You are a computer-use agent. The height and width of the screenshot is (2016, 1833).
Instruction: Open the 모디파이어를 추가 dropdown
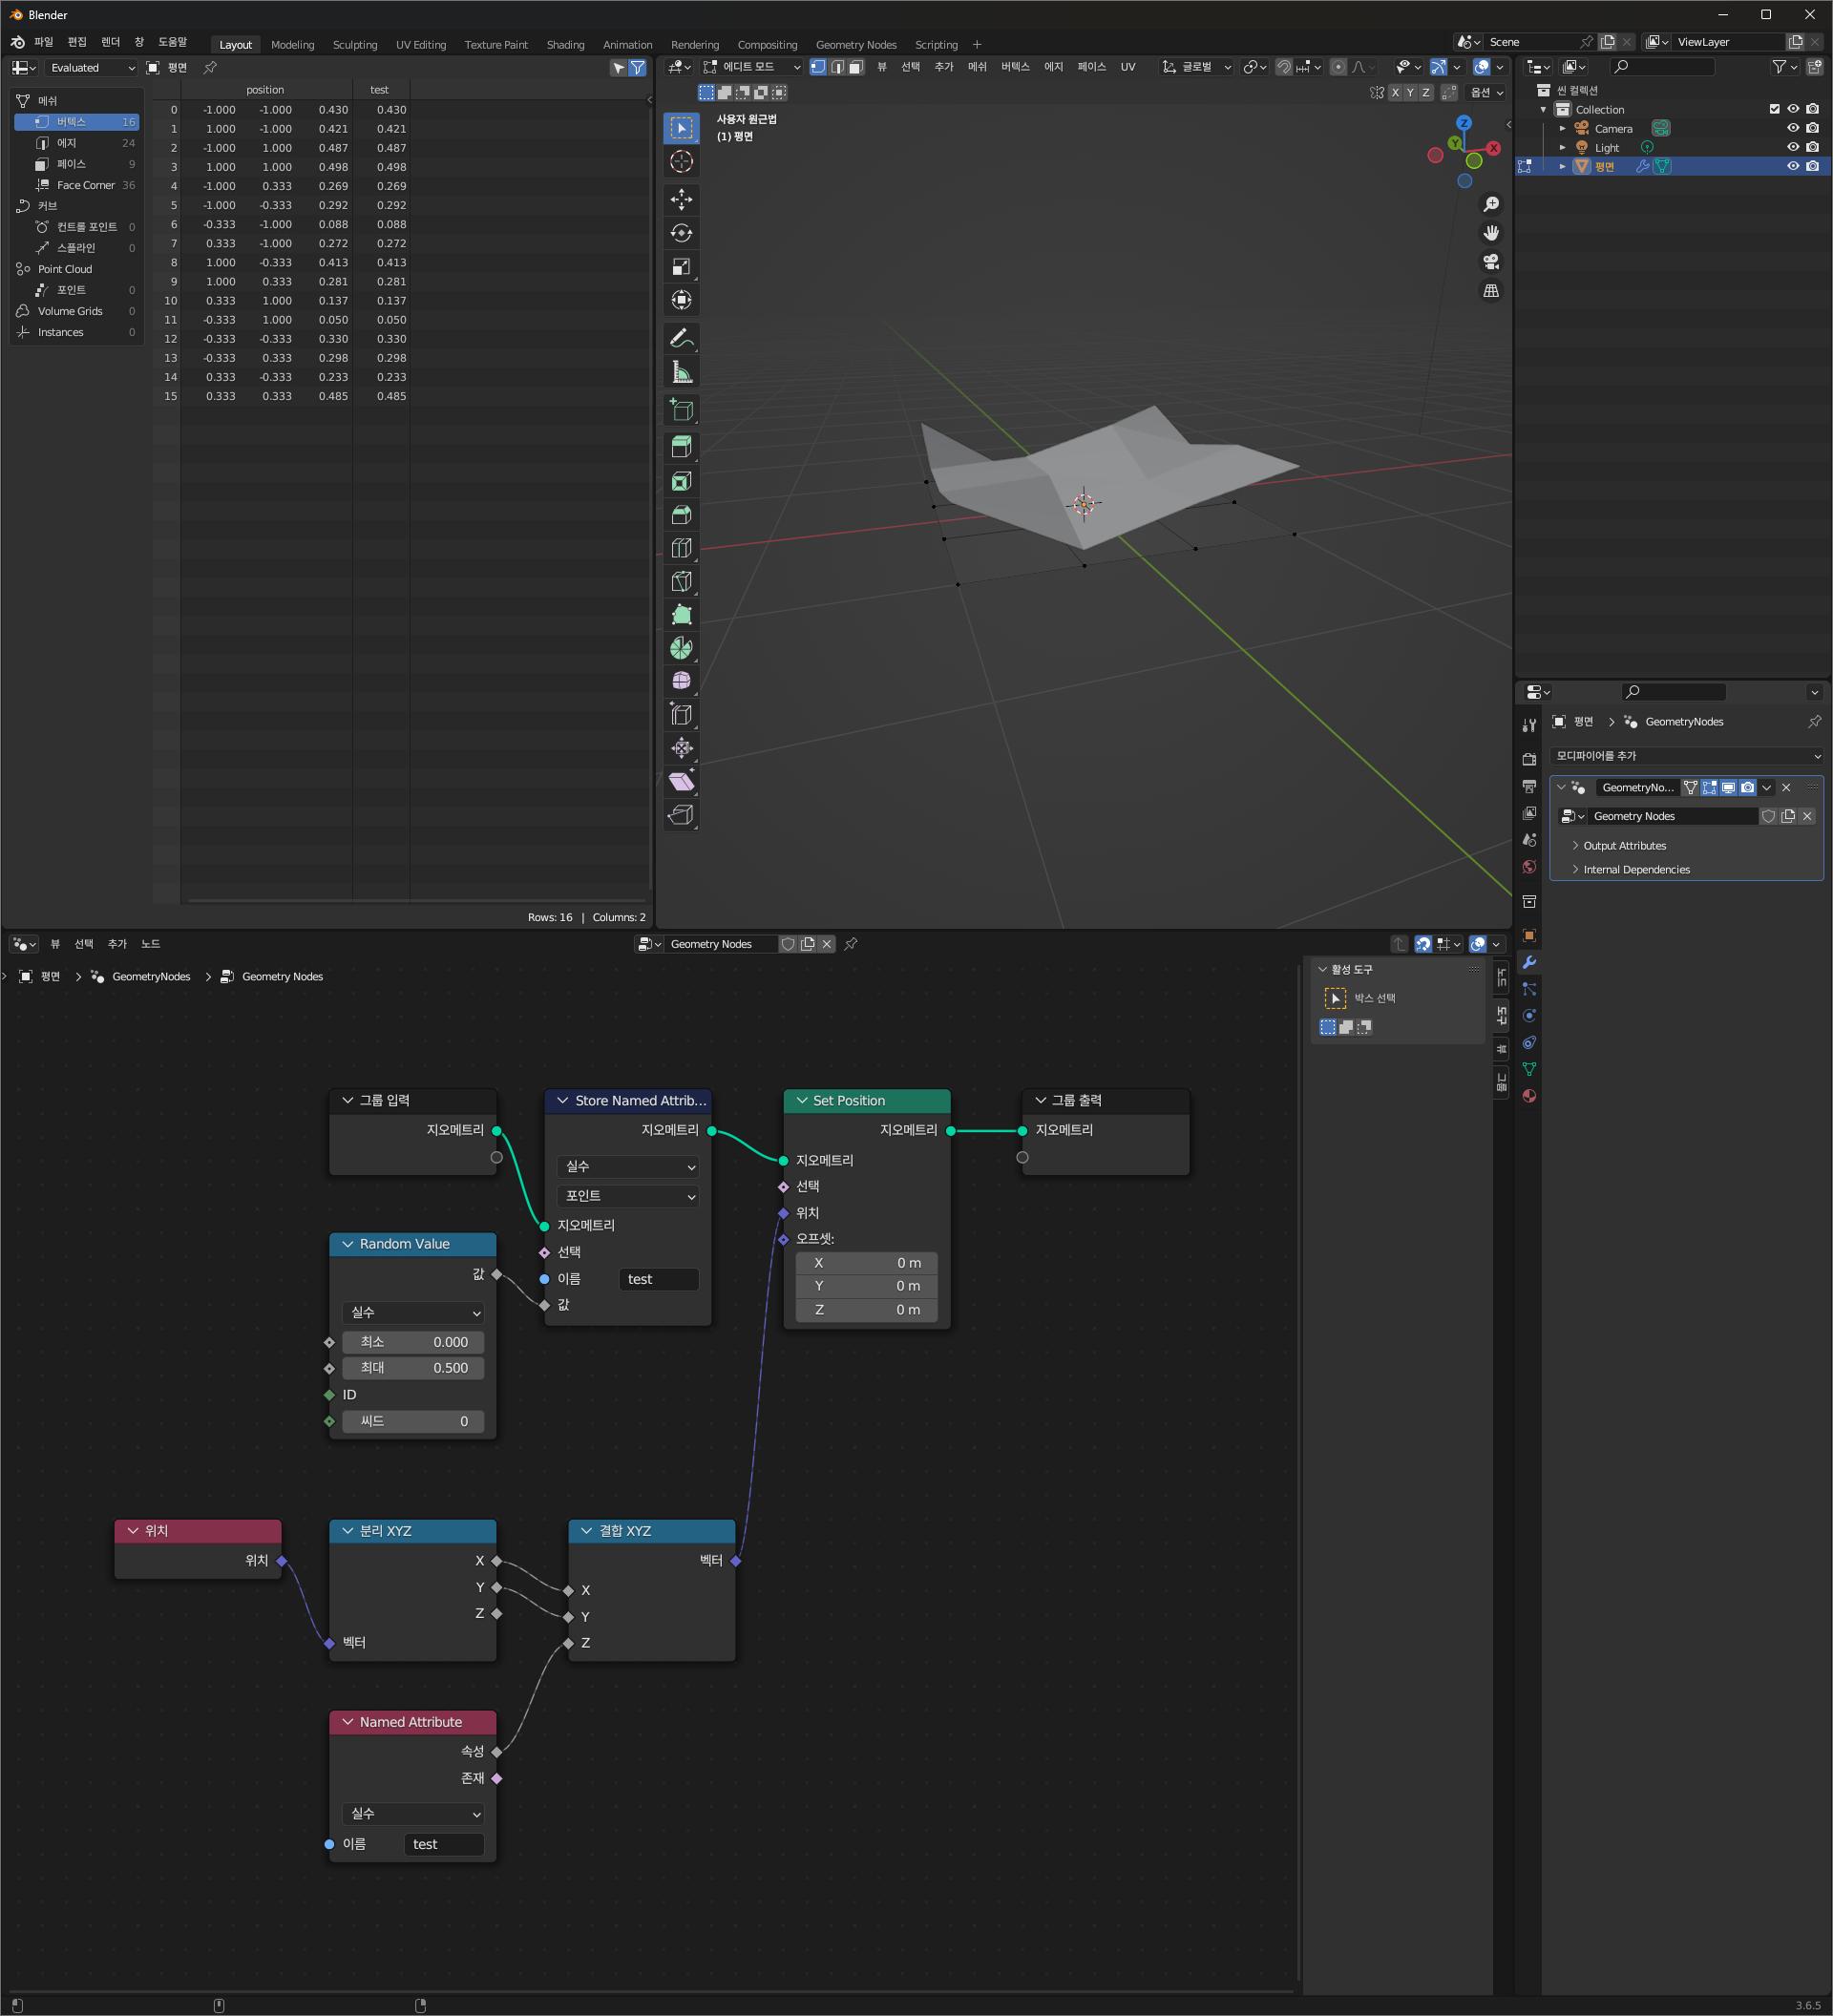tap(1686, 756)
